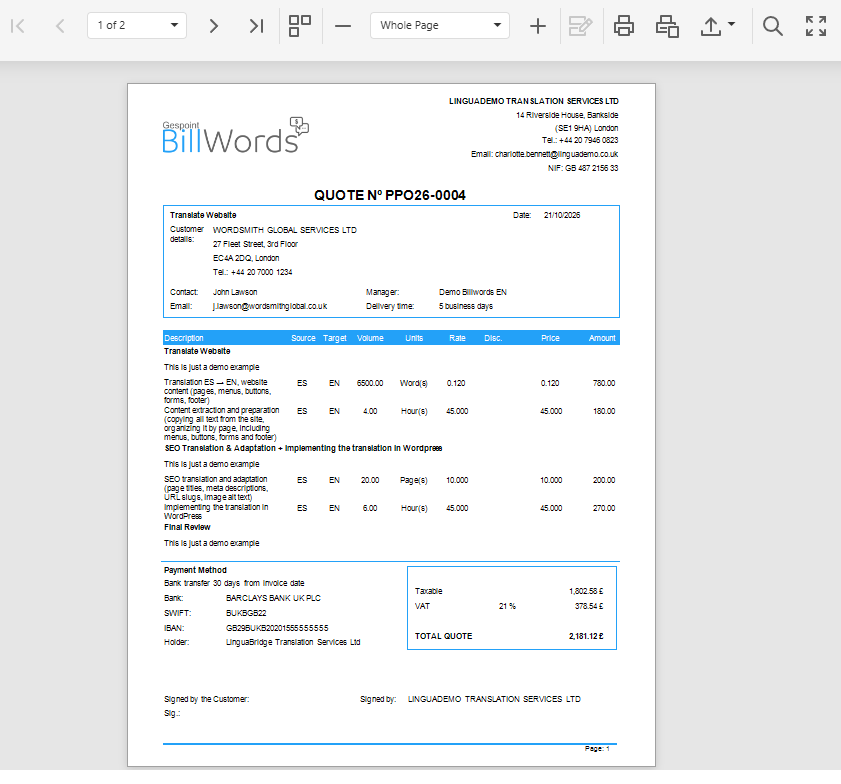The height and width of the screenshot is (784, 841).
Task: Click amount value '780.00'
Action: [604, 383]
